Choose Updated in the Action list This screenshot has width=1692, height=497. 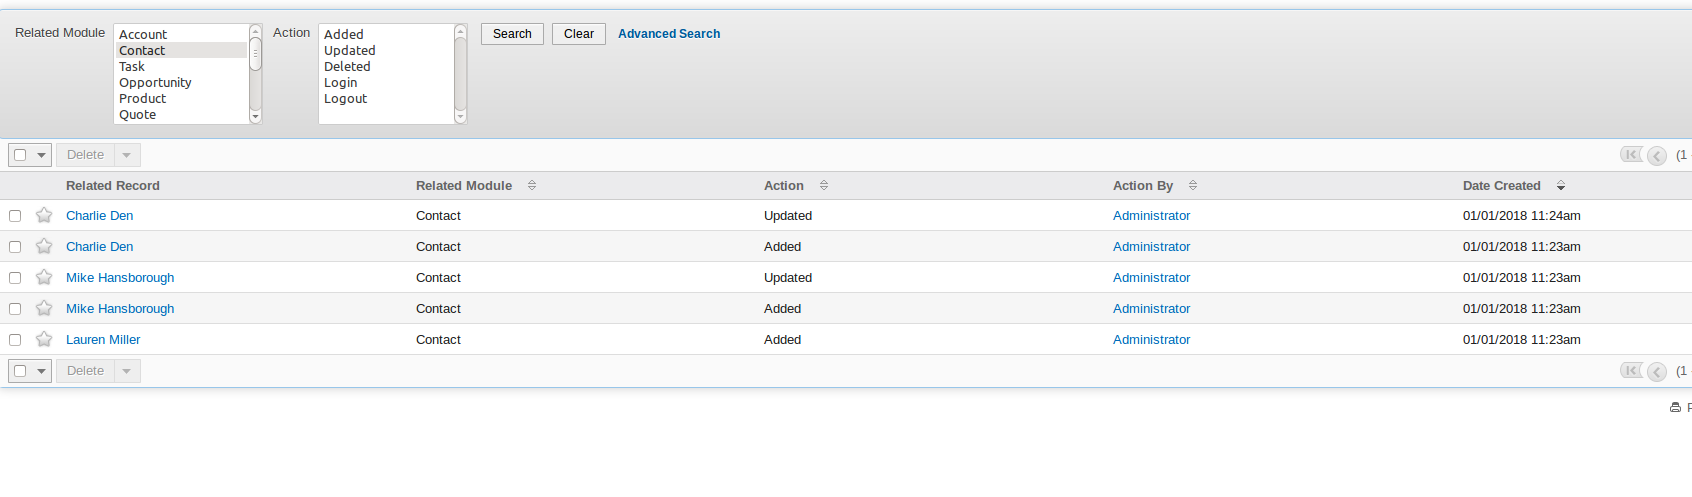[x=387, y=50]
